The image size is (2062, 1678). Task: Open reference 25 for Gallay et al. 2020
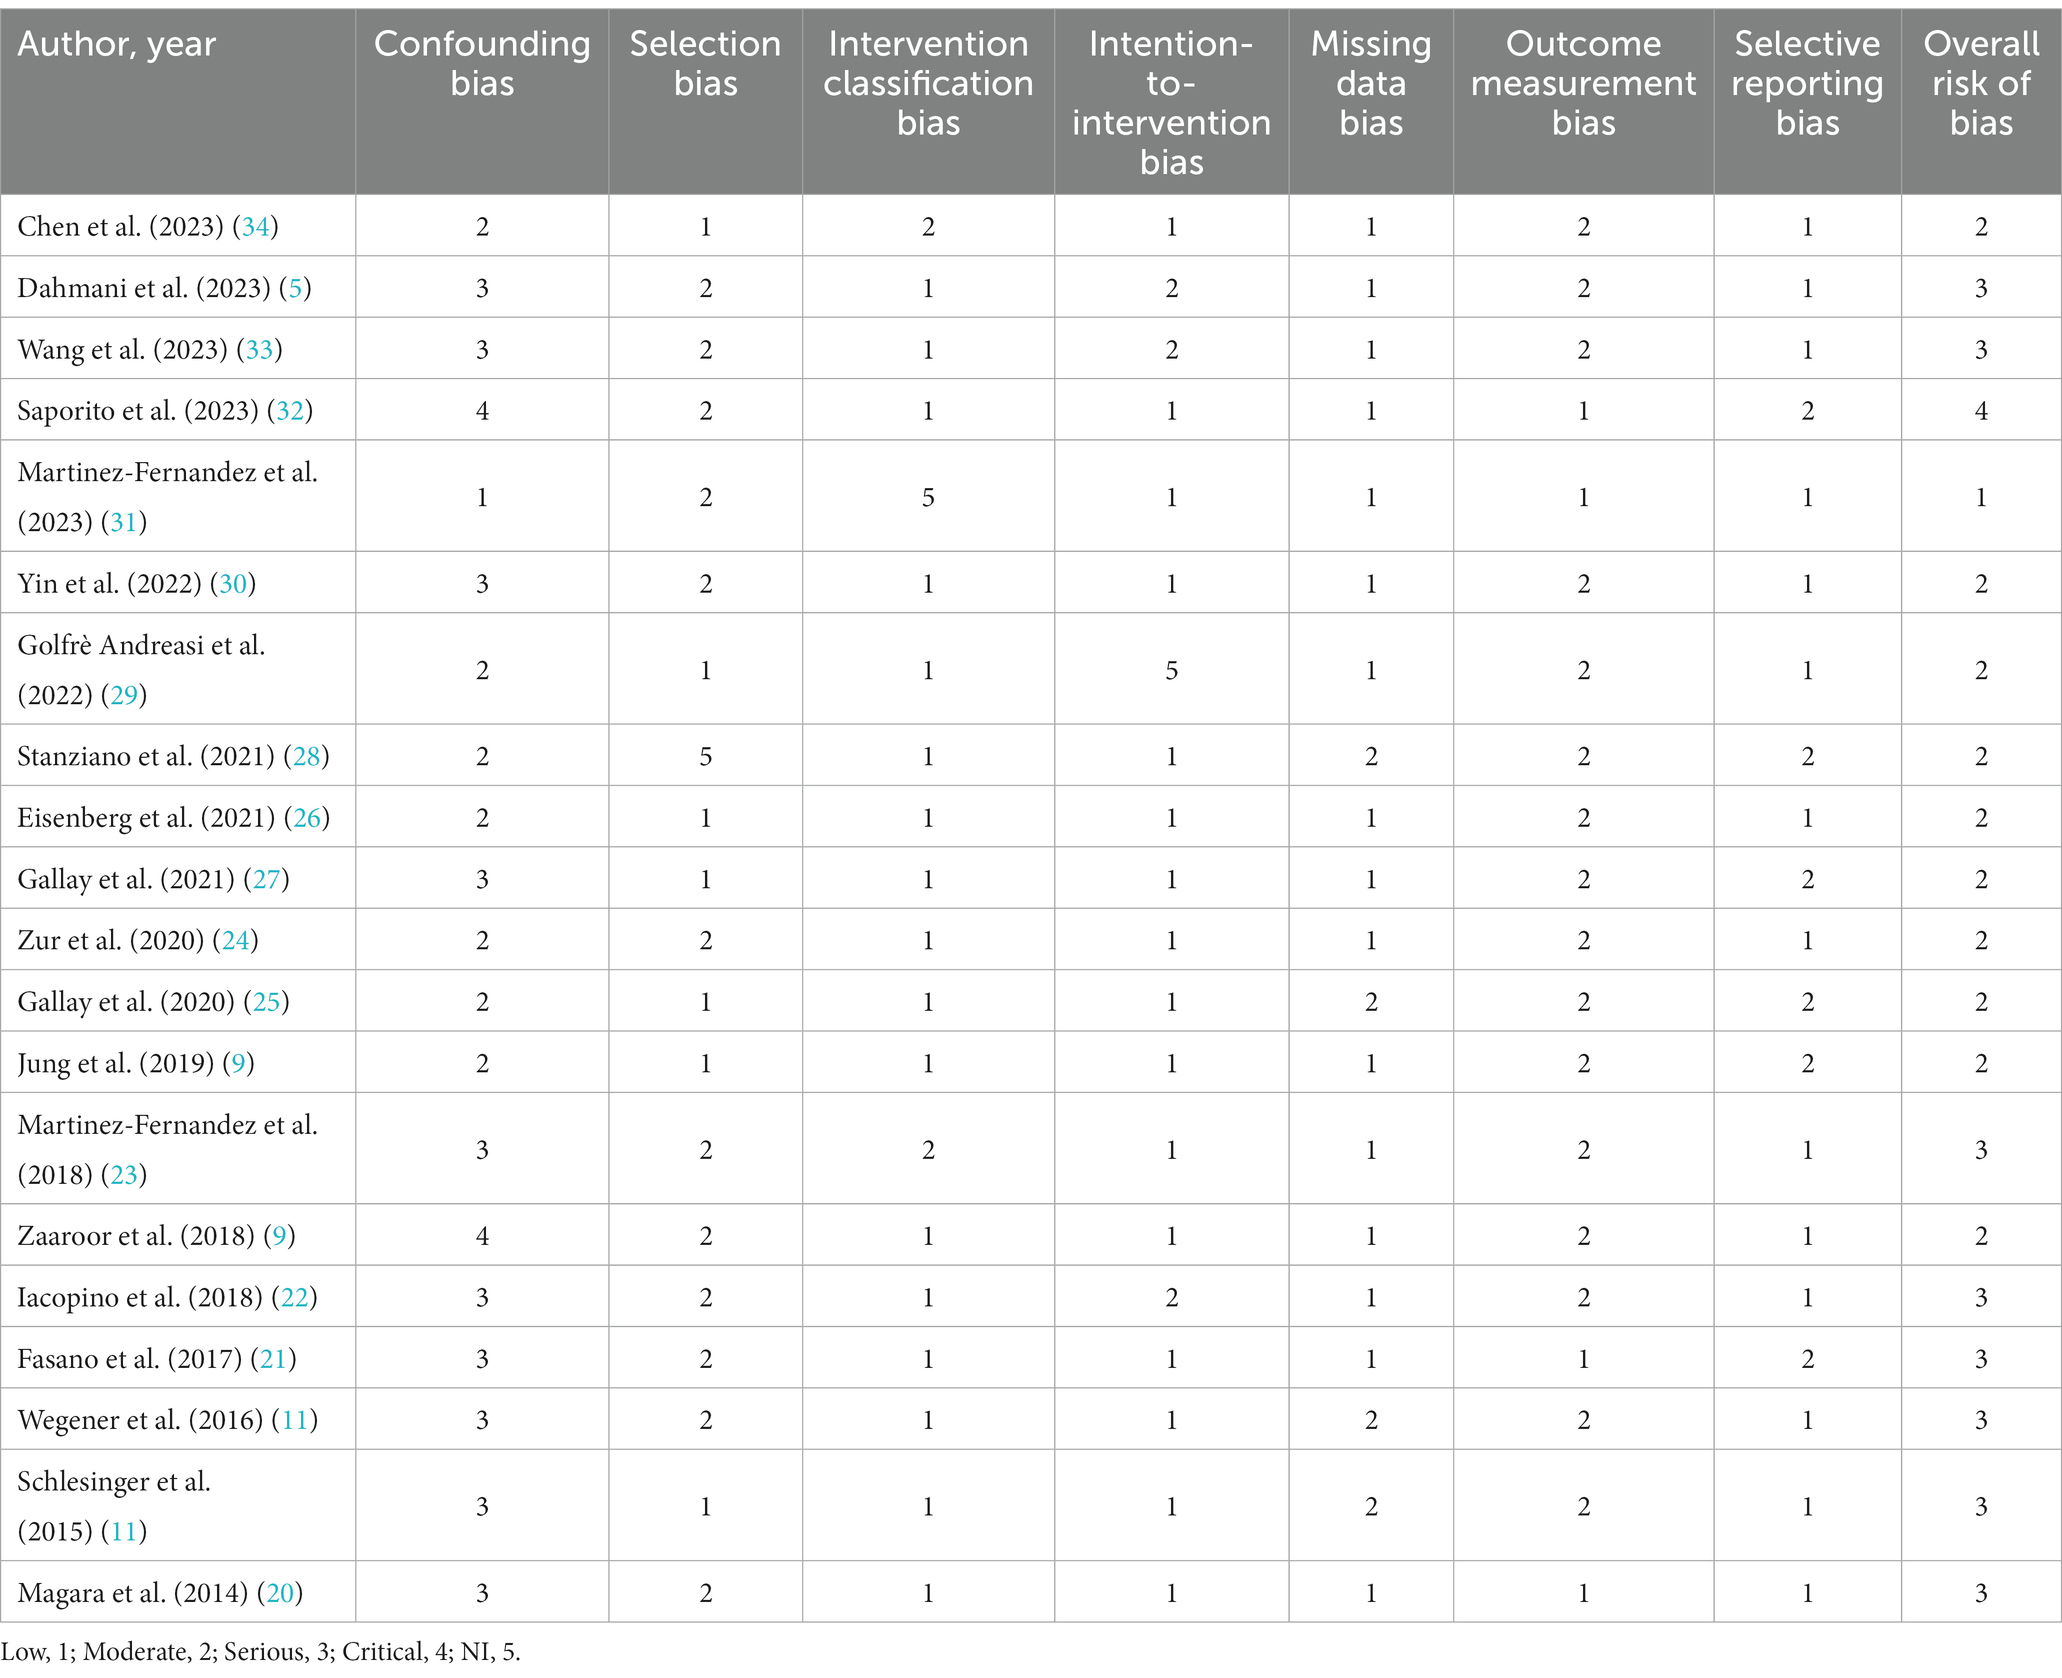(x=266, y=1001)
